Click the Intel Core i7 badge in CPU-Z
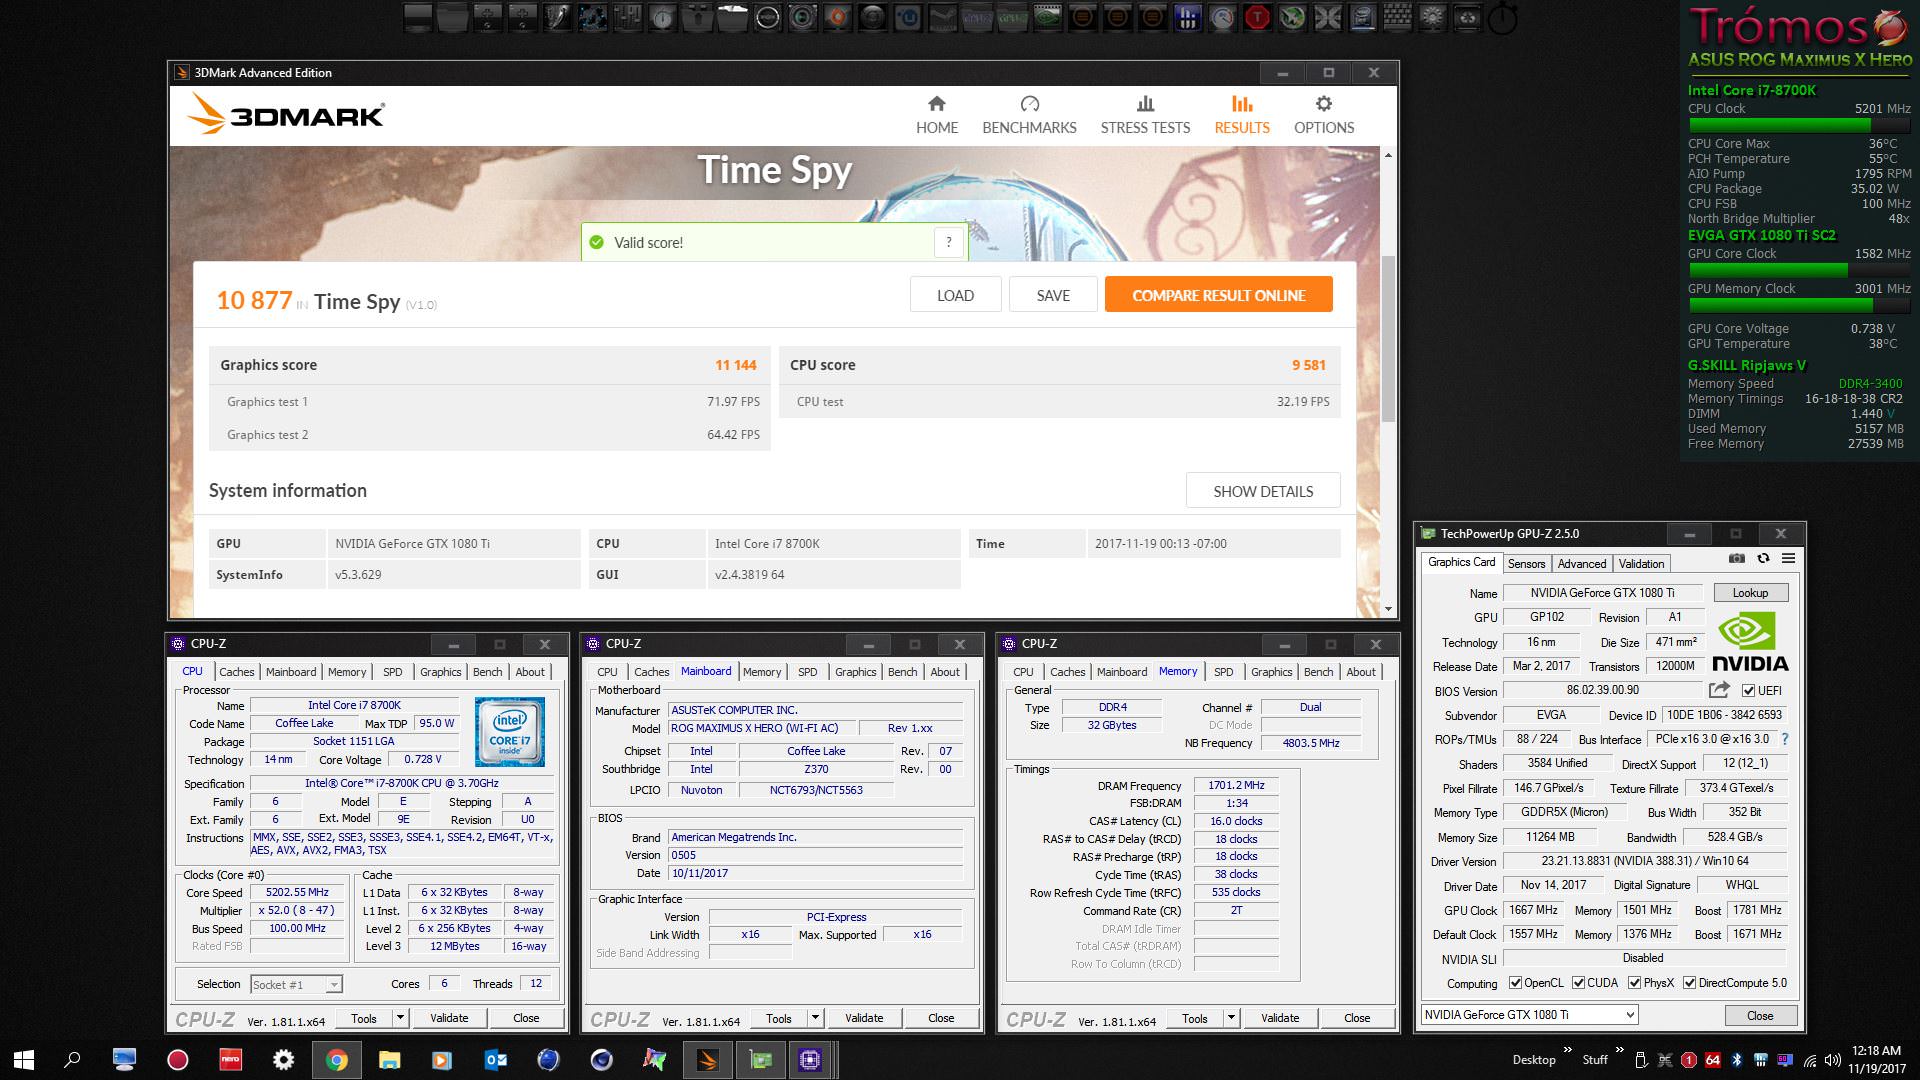The width and height of the screenshot is (1920, 1080). click(510, 732)
